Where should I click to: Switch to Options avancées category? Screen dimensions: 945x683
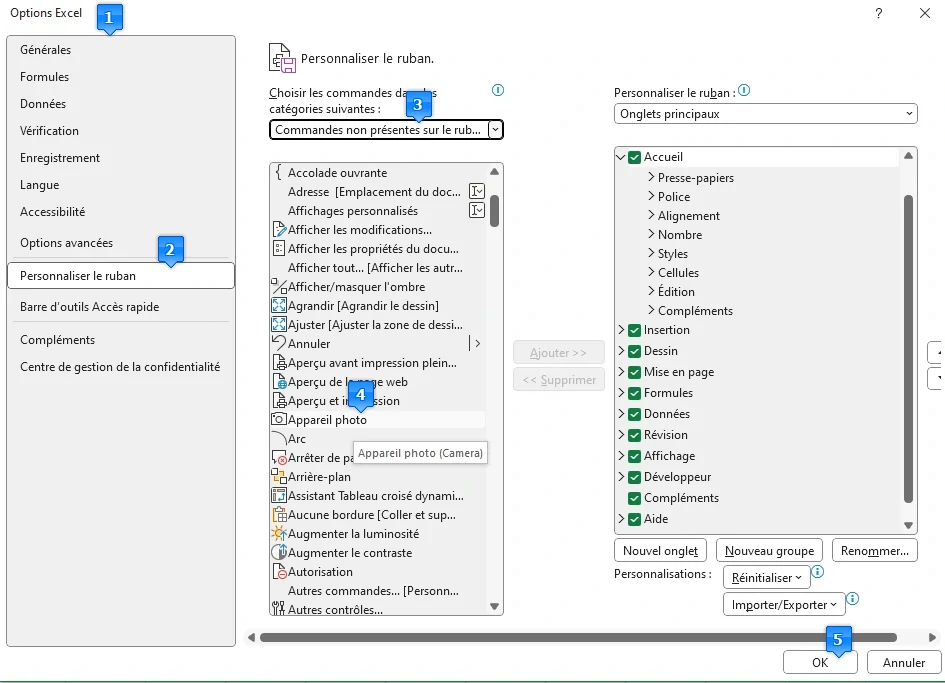pos(66,243)
